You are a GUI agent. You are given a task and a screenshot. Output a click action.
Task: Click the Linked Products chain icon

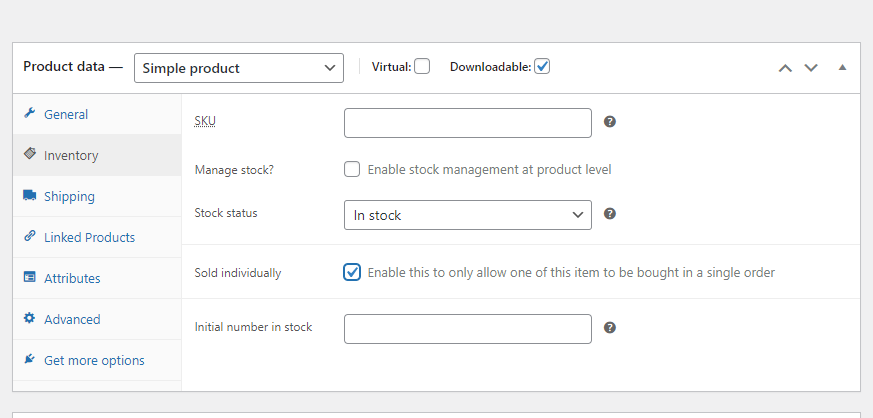tap(29, 237)
